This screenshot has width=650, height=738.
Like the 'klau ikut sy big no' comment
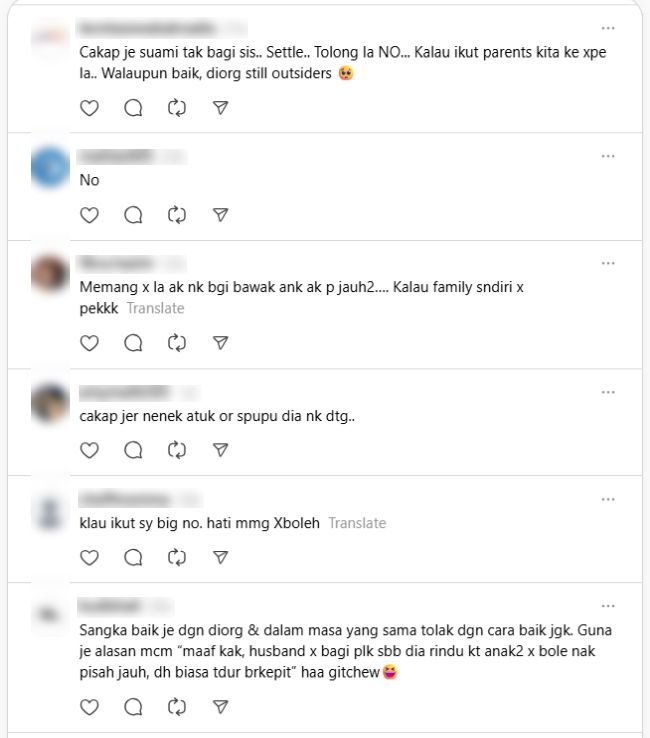point(89,557)
